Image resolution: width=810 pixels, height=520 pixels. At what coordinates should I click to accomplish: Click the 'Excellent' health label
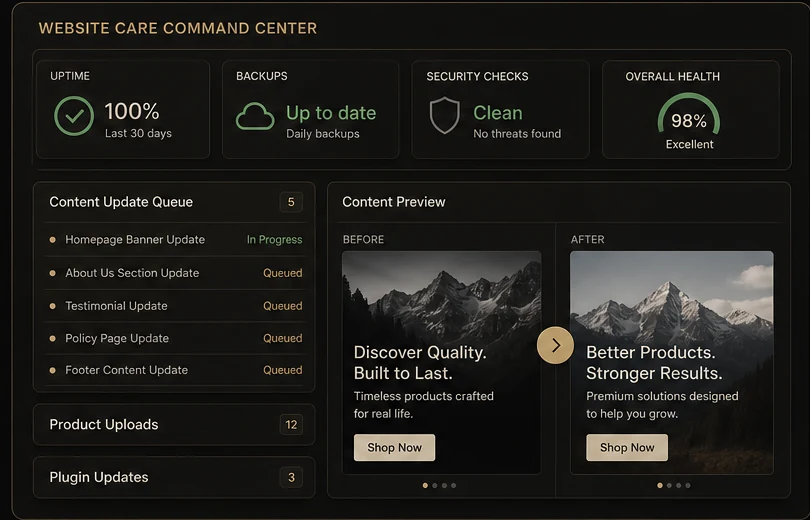(x=689, y=145)
